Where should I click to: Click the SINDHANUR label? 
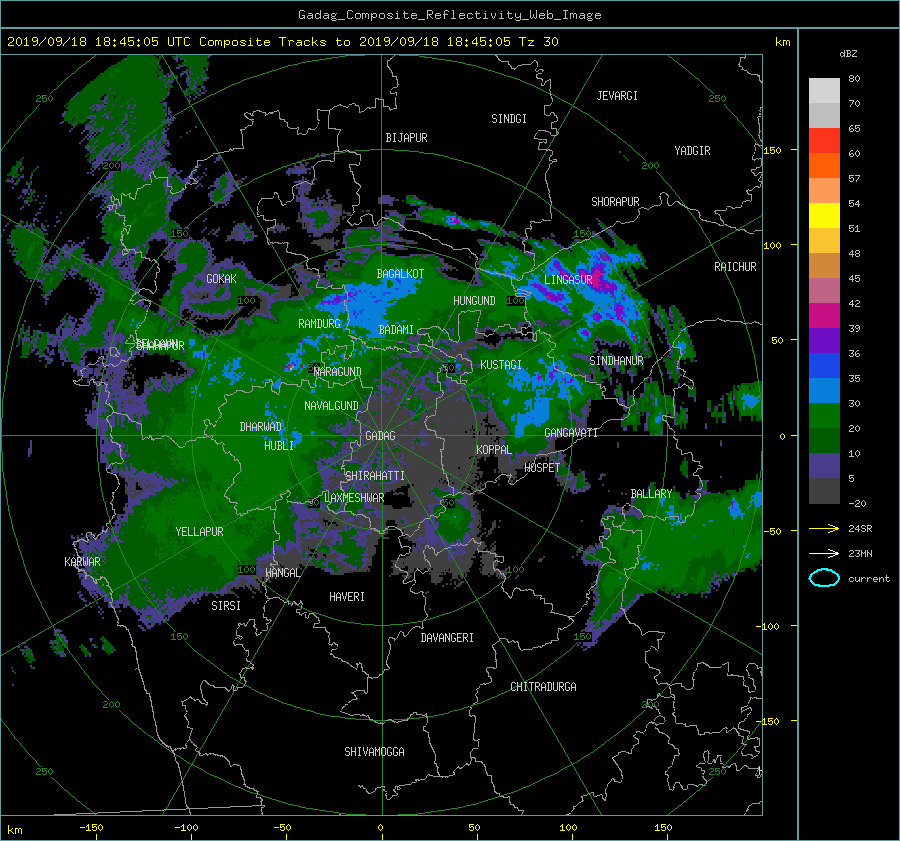pos(616,361)
